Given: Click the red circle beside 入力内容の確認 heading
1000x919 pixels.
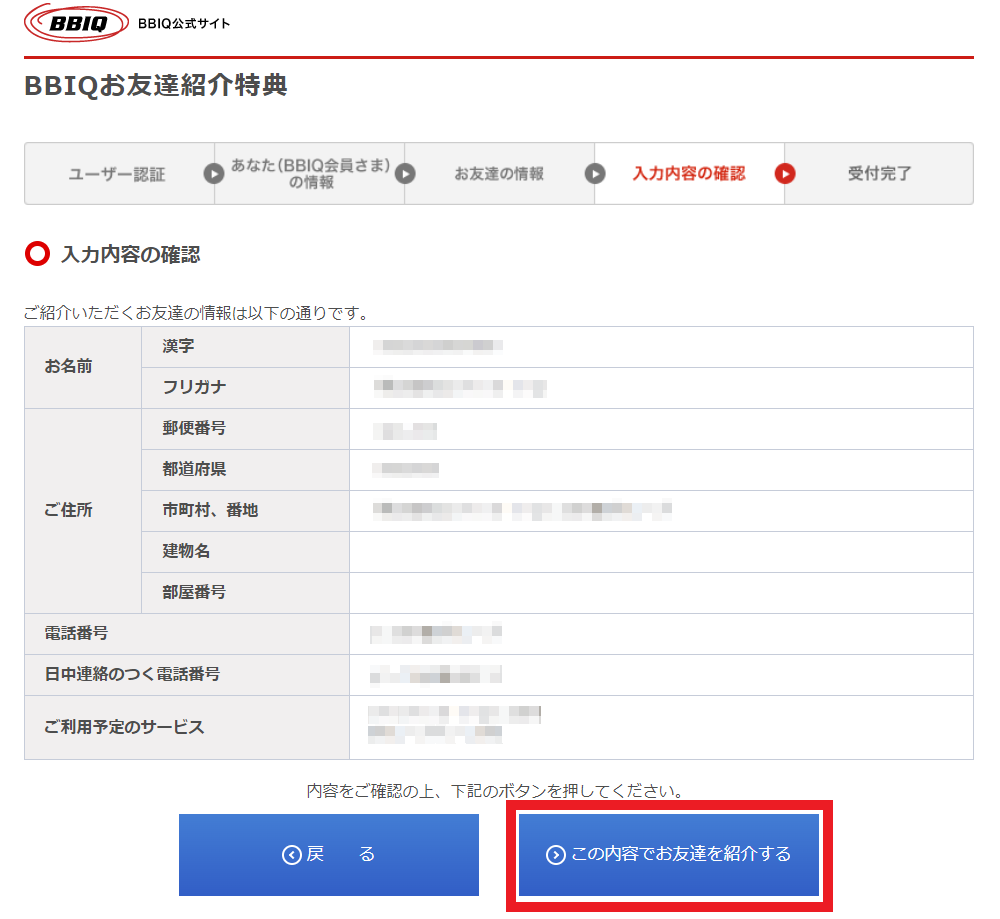Looking at the screenshot, I should [37, 255].
